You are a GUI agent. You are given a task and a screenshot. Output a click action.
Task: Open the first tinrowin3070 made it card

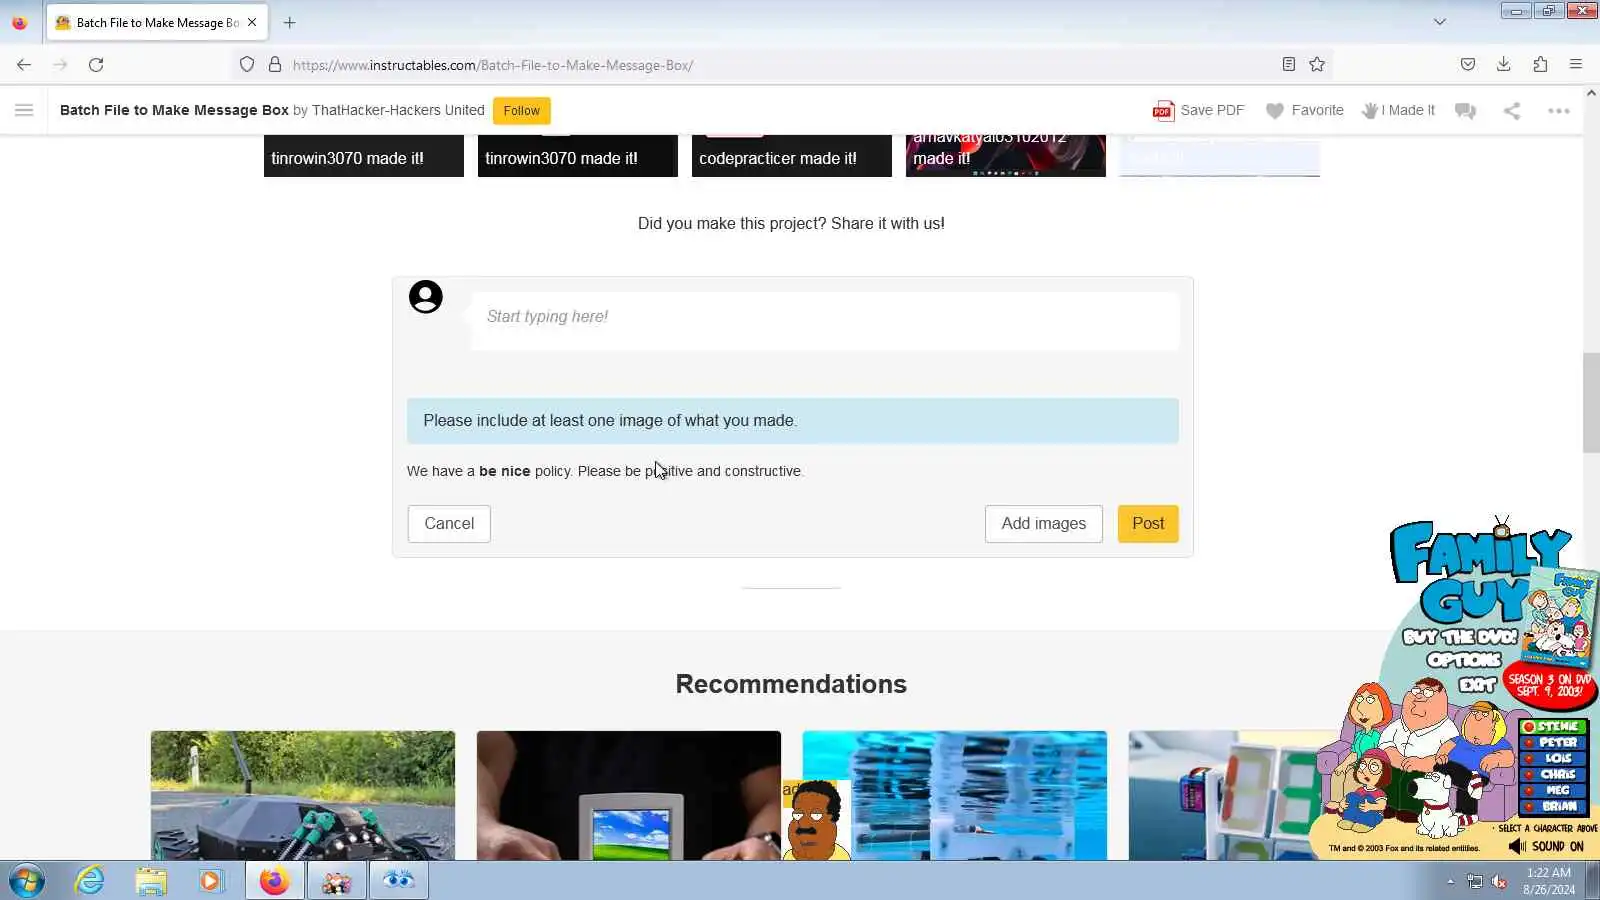[364, 156]
